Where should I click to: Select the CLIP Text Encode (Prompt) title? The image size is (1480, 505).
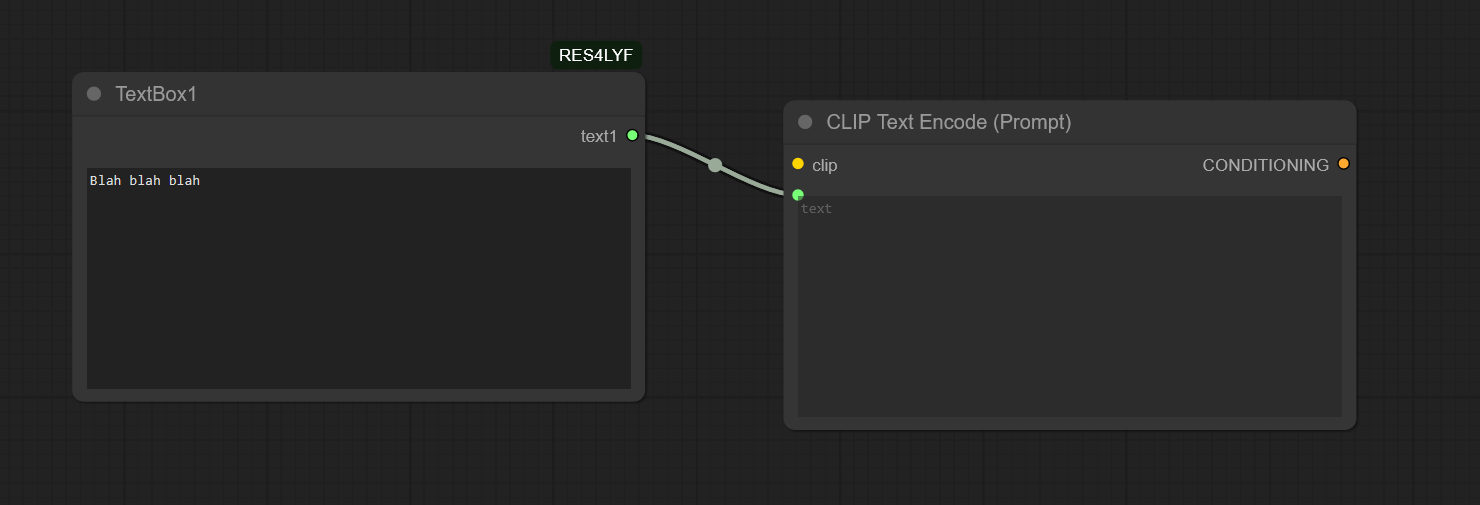click(x=949, y=122)
